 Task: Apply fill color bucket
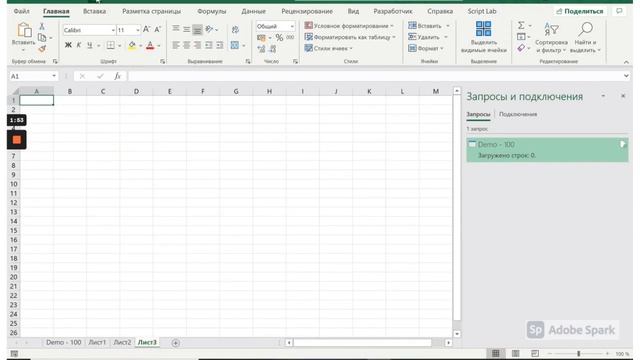(x=132, y=45)
